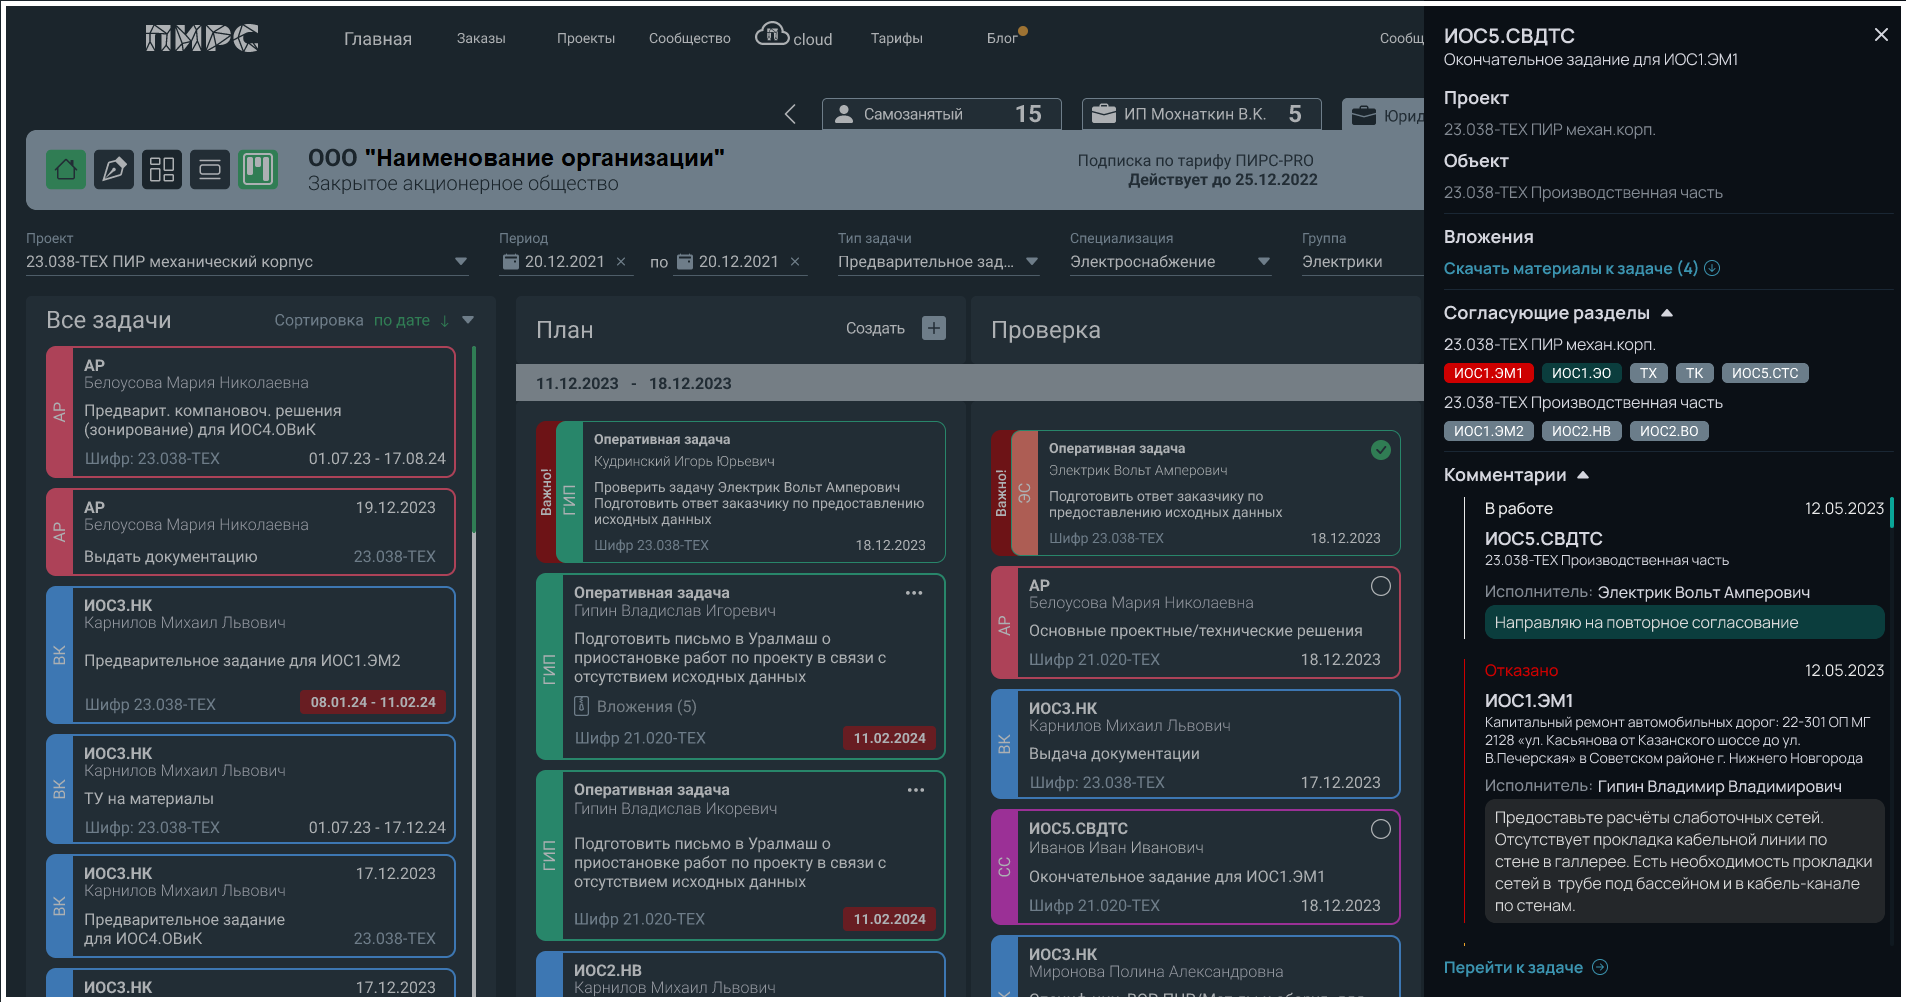The image size is (1906, 1002).
Task: Click the ТХ tag
Action: [x=1648, y=373]
